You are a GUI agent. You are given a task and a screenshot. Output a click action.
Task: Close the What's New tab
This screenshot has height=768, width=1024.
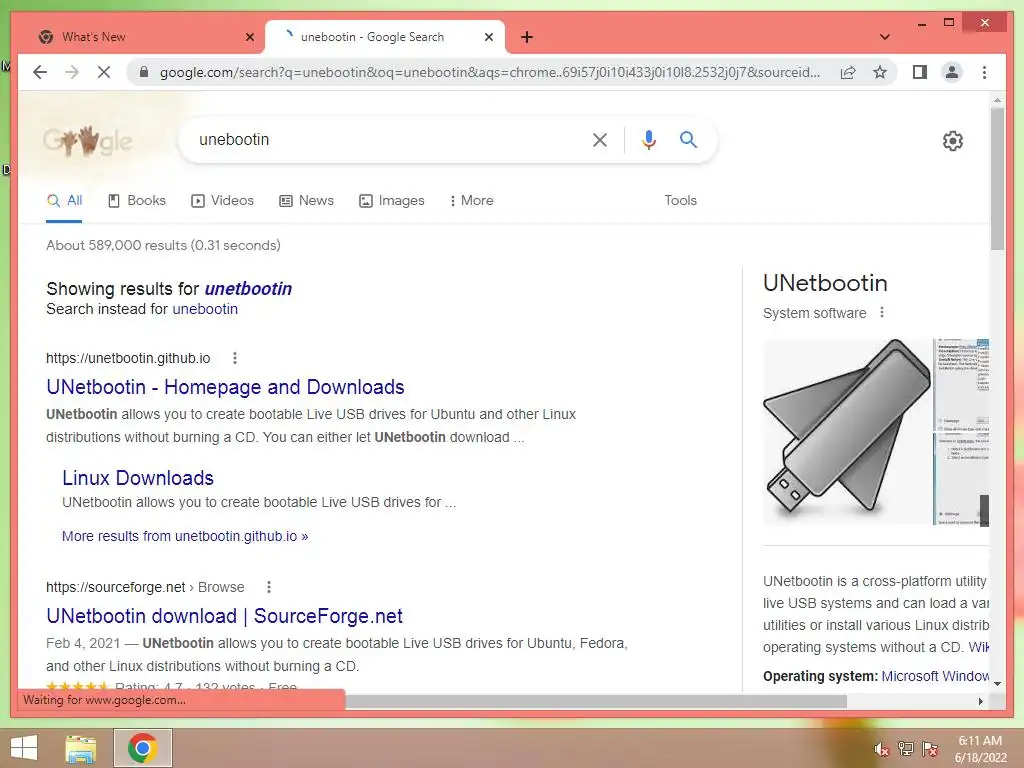pyautogui.click(x=249, y=37)
